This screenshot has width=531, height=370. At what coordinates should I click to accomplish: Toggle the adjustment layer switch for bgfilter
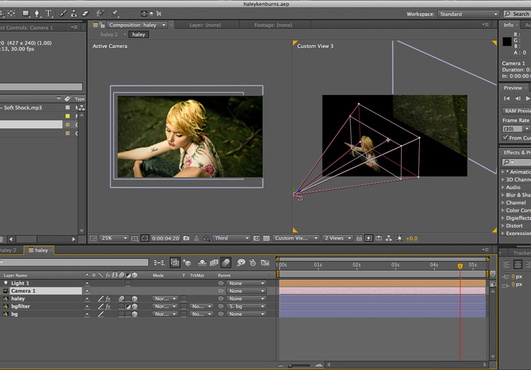(128, 306)
